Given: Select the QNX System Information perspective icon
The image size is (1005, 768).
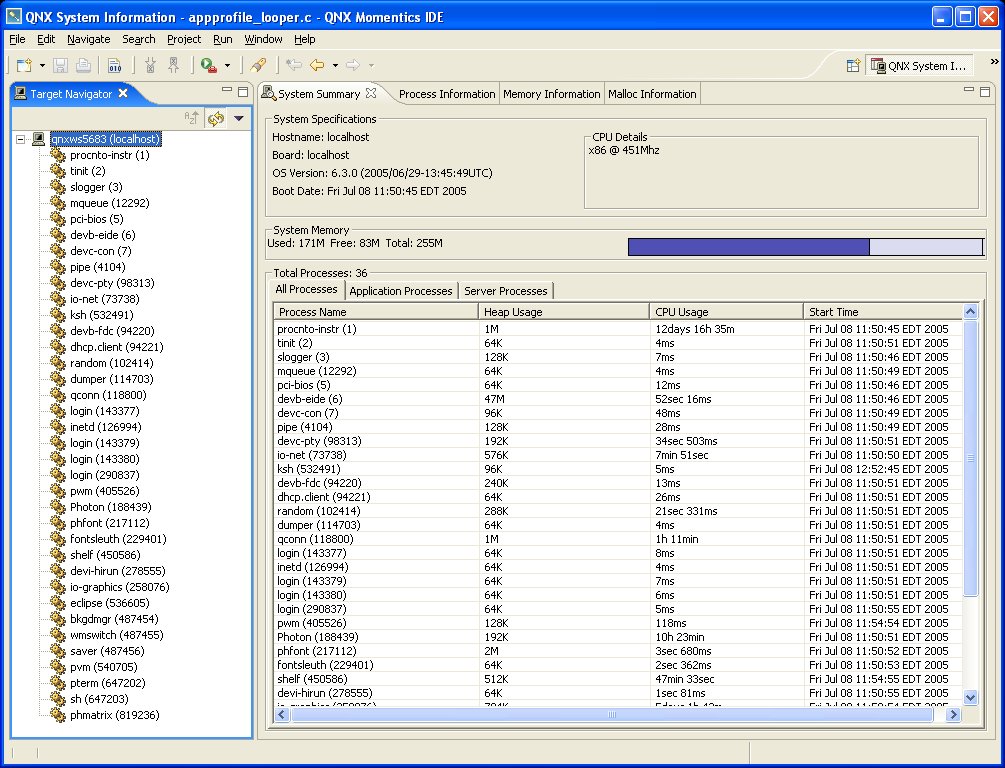Looking at the screenshot, I should pyautogui.click(x=918, y=66).
